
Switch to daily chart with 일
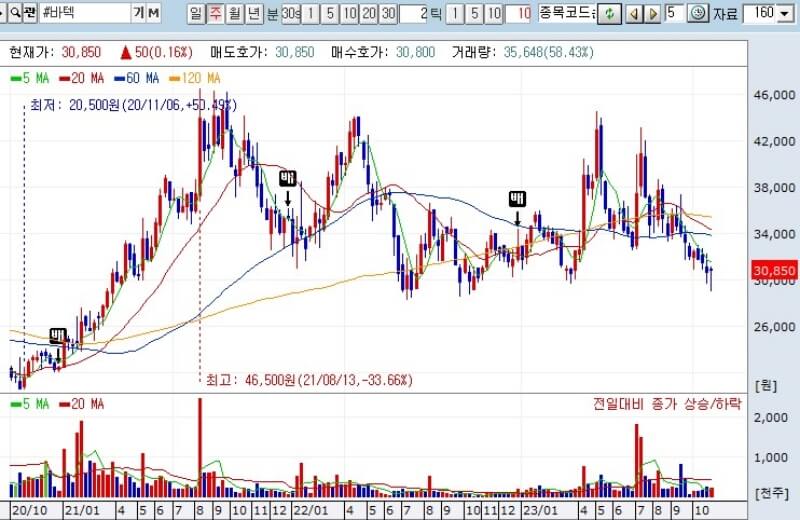click(x=196, y=13)
